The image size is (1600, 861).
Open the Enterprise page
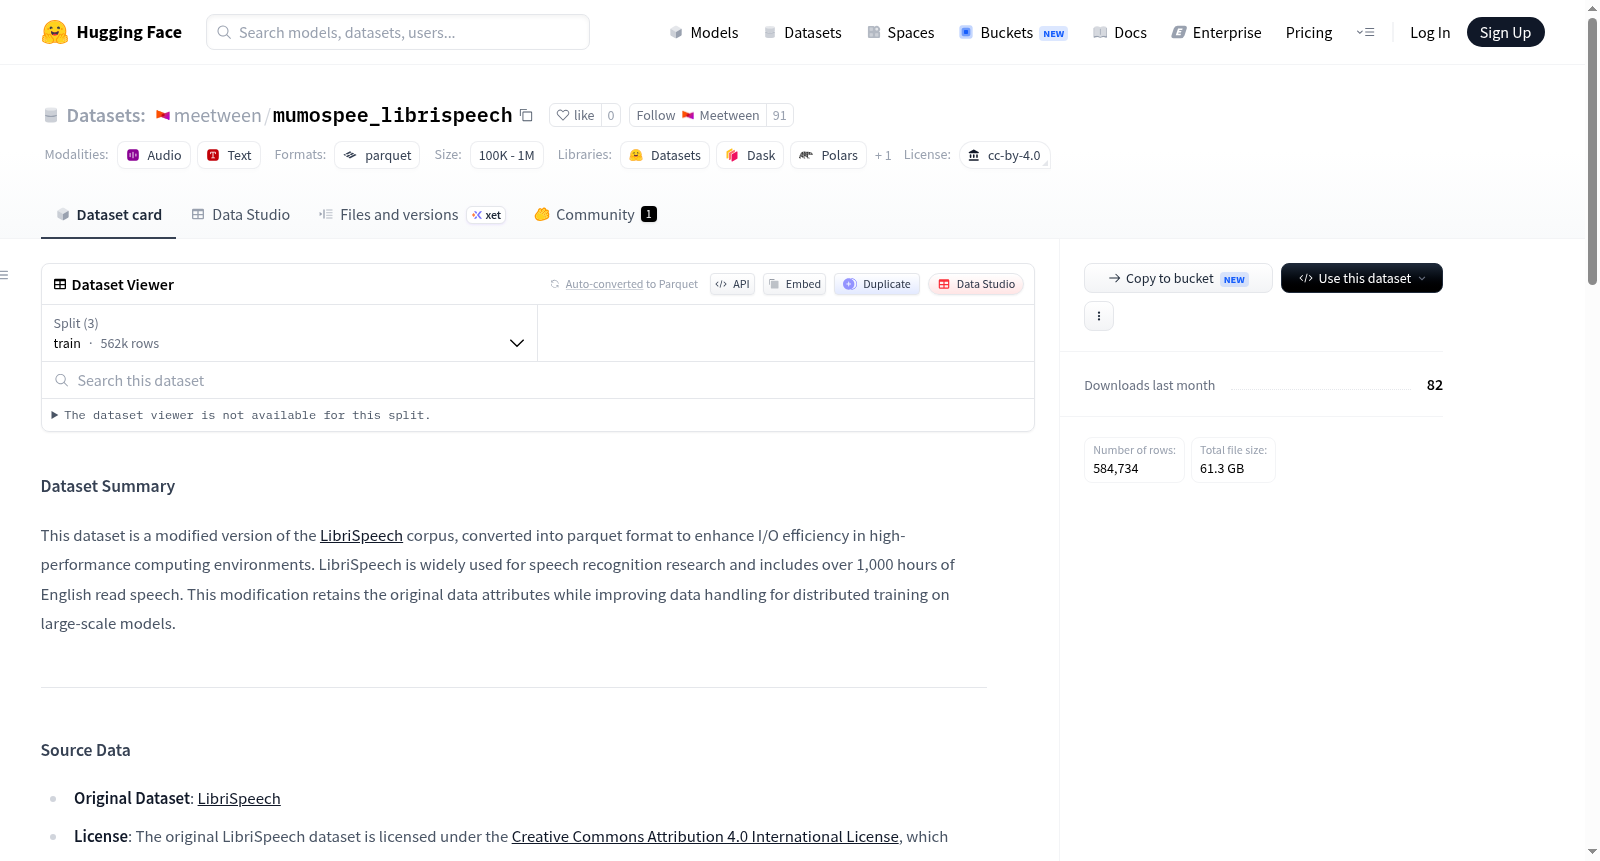[x=1216, y=32]
